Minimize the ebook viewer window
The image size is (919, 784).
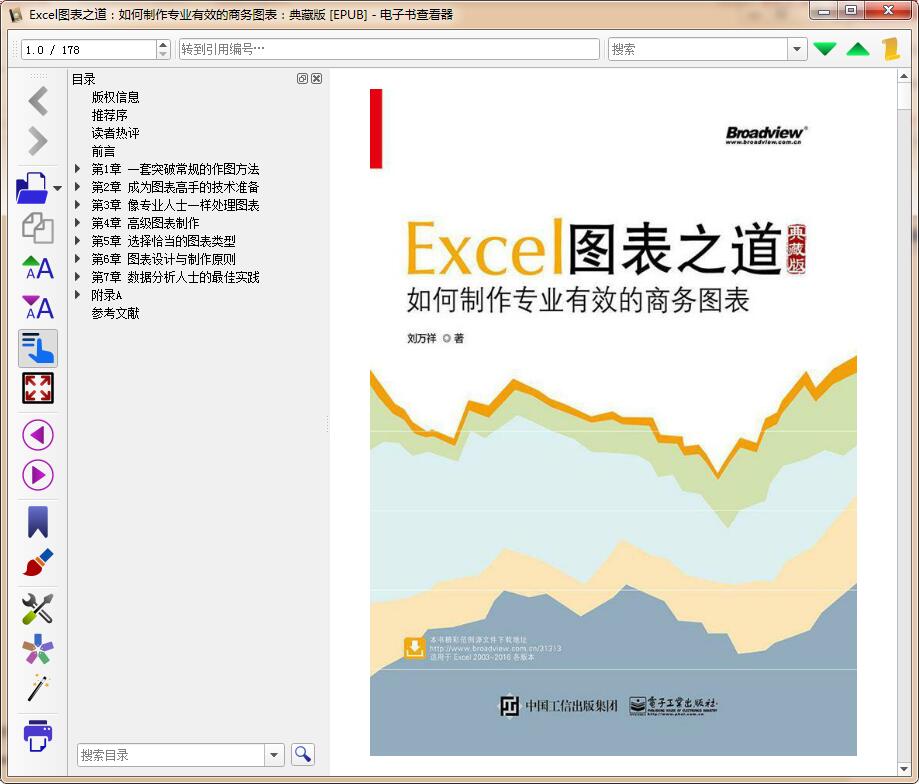[823, 11]
